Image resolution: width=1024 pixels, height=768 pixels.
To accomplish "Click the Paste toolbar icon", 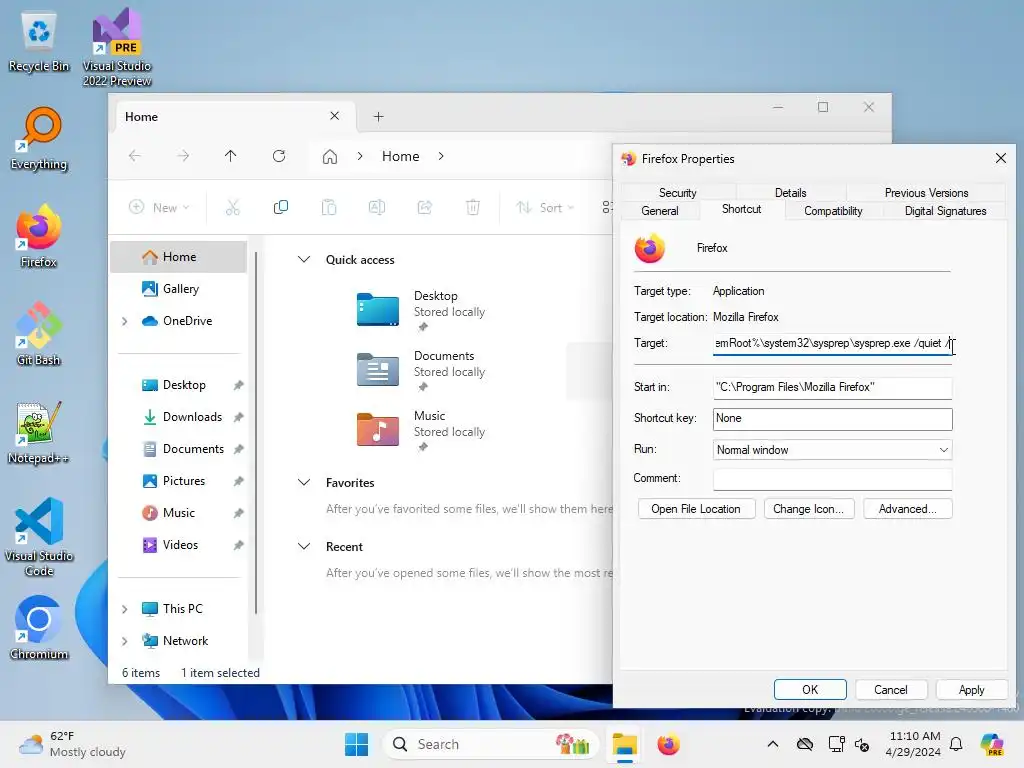I will (329, 208).
